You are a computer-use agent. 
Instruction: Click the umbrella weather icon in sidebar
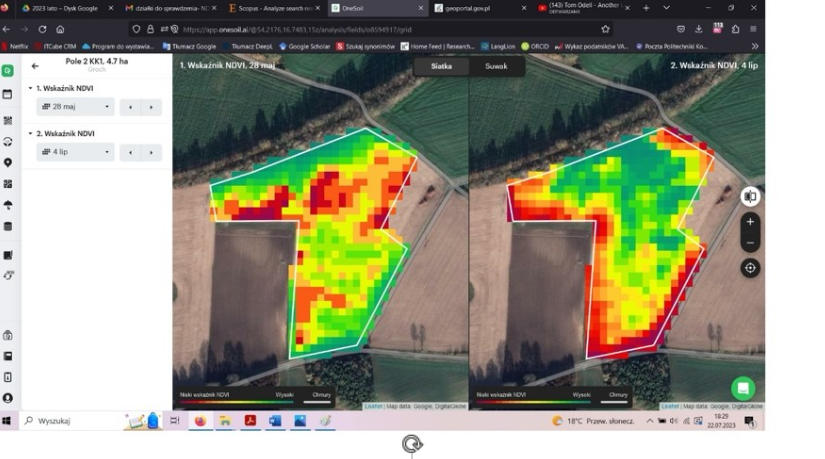click(x=8, y=205)
